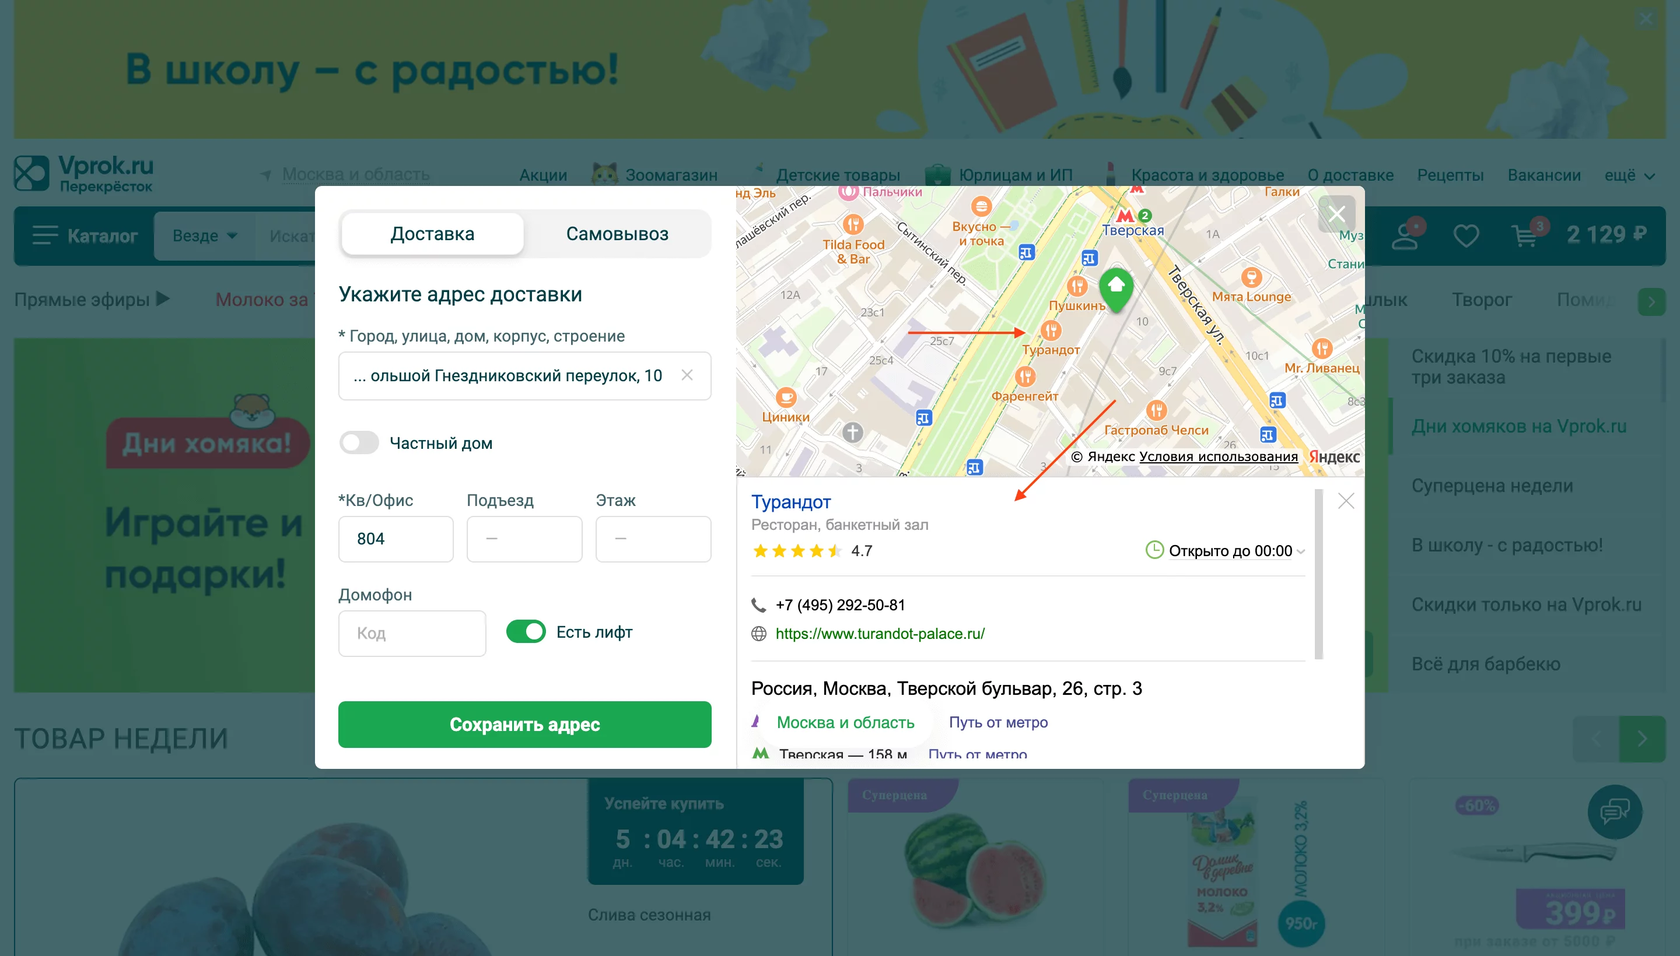
Task: Select the Гастропаб Челси map pin
Action: pyautogui.click(x=1157, y=410)
